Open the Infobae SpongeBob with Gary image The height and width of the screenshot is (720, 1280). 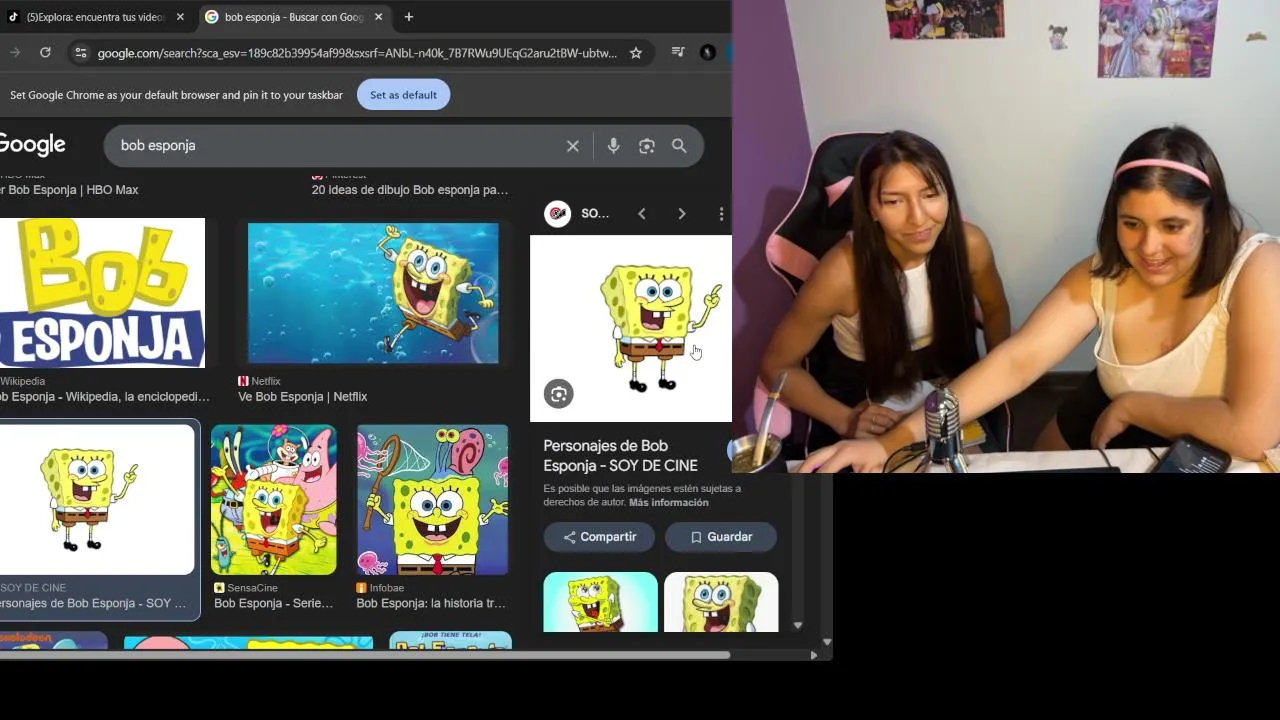click(x=432, y=499)
